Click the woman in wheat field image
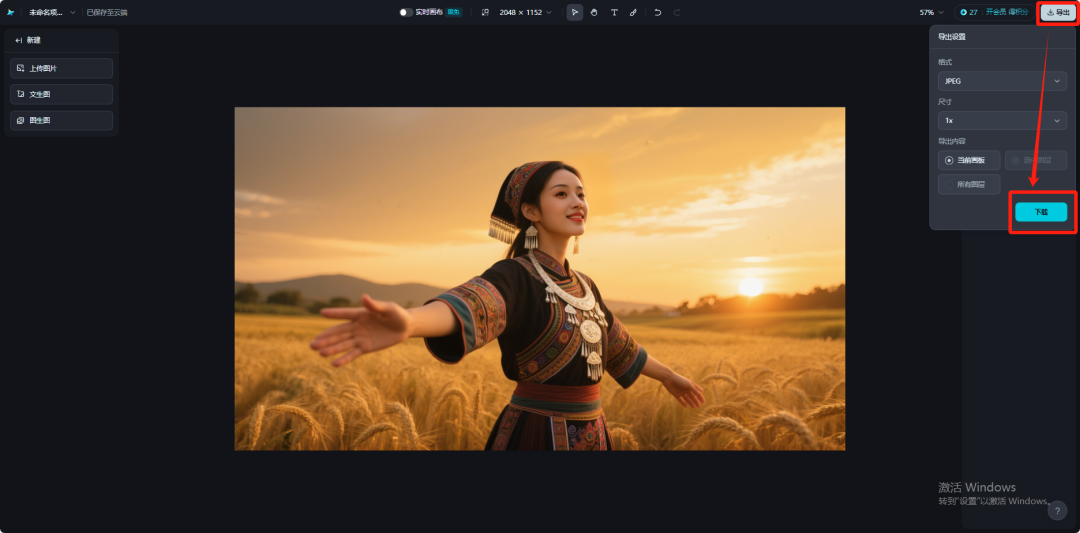The height and width of the screenshot is (533, 1080). click(x=539, y=278)
